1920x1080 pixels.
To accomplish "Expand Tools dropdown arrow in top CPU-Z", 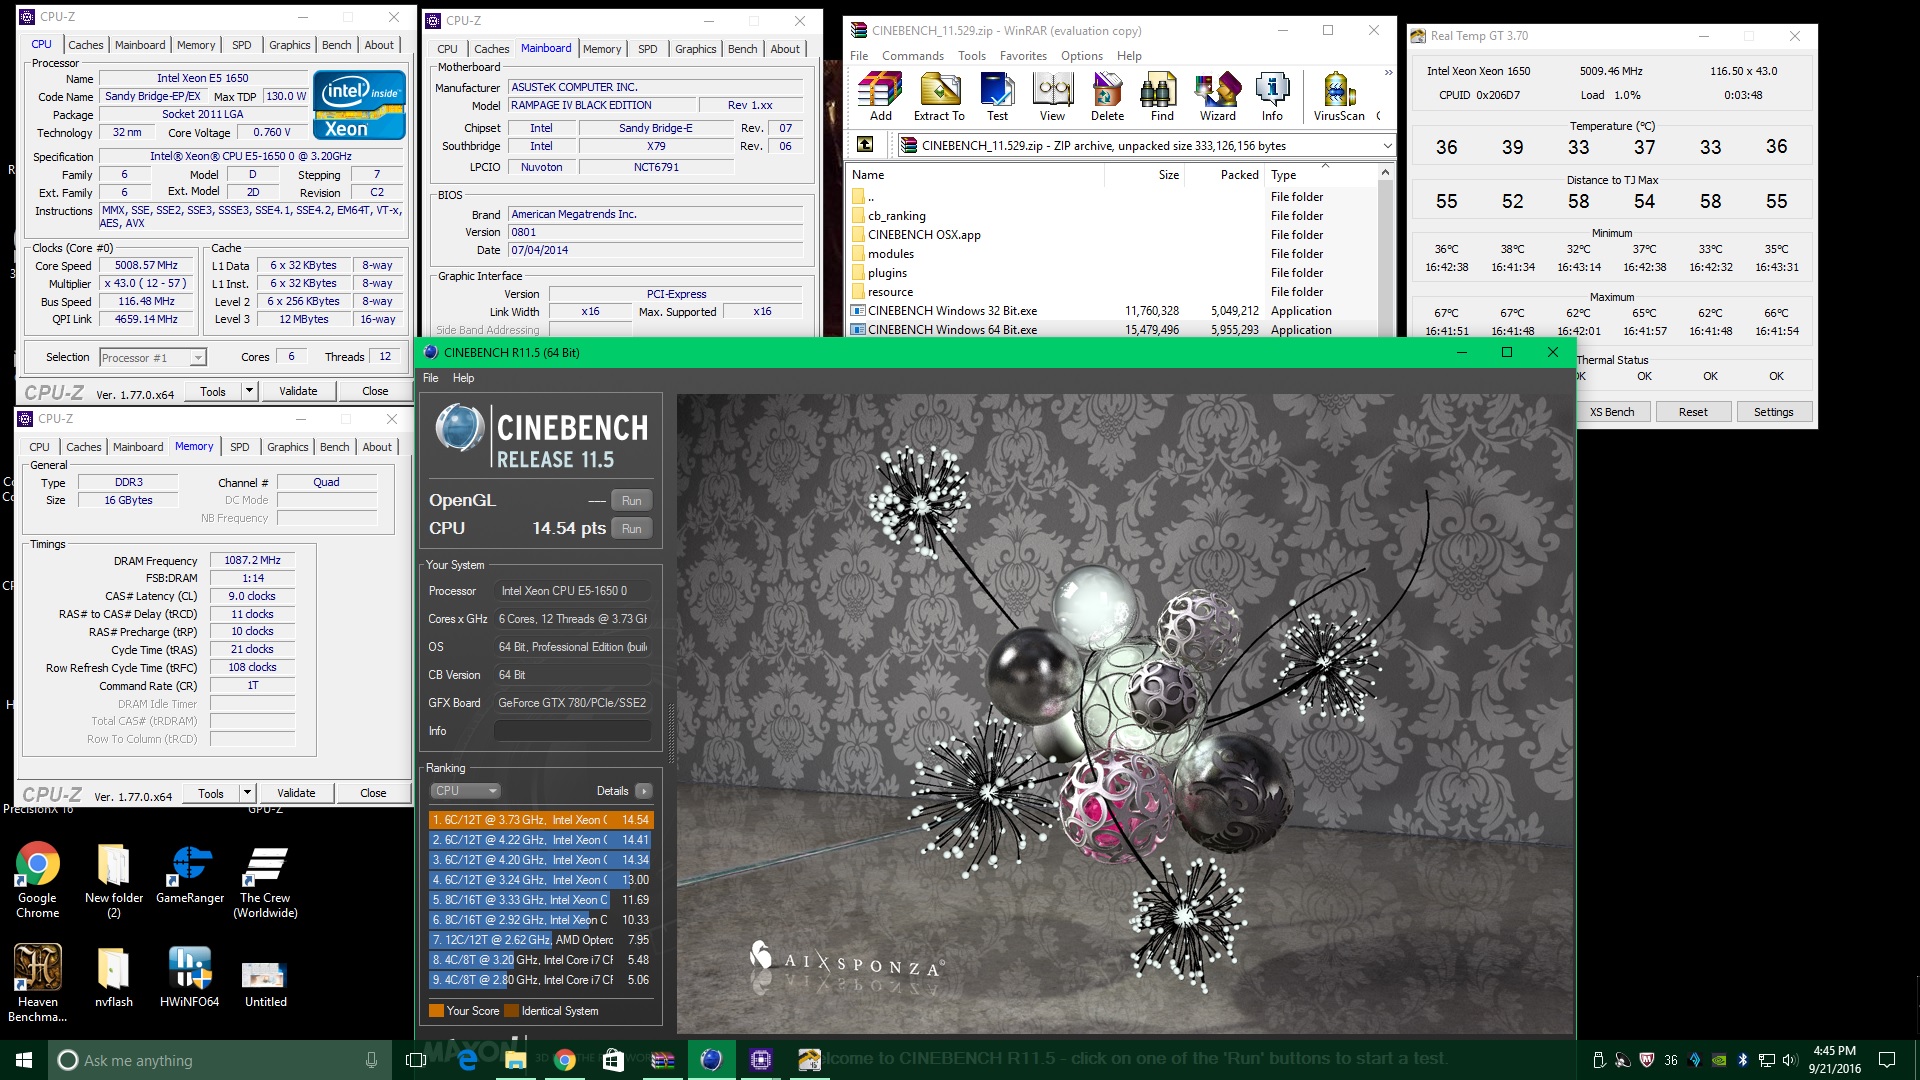I will [x=249, y=391].
